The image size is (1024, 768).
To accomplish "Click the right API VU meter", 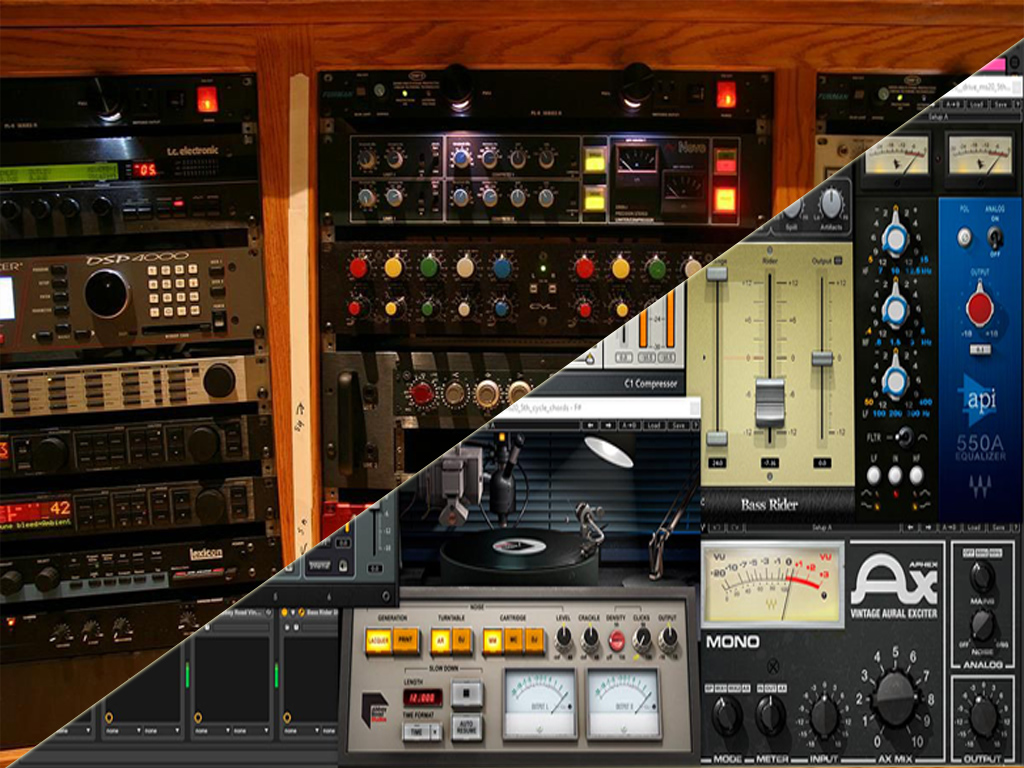I will click(980, 155).
